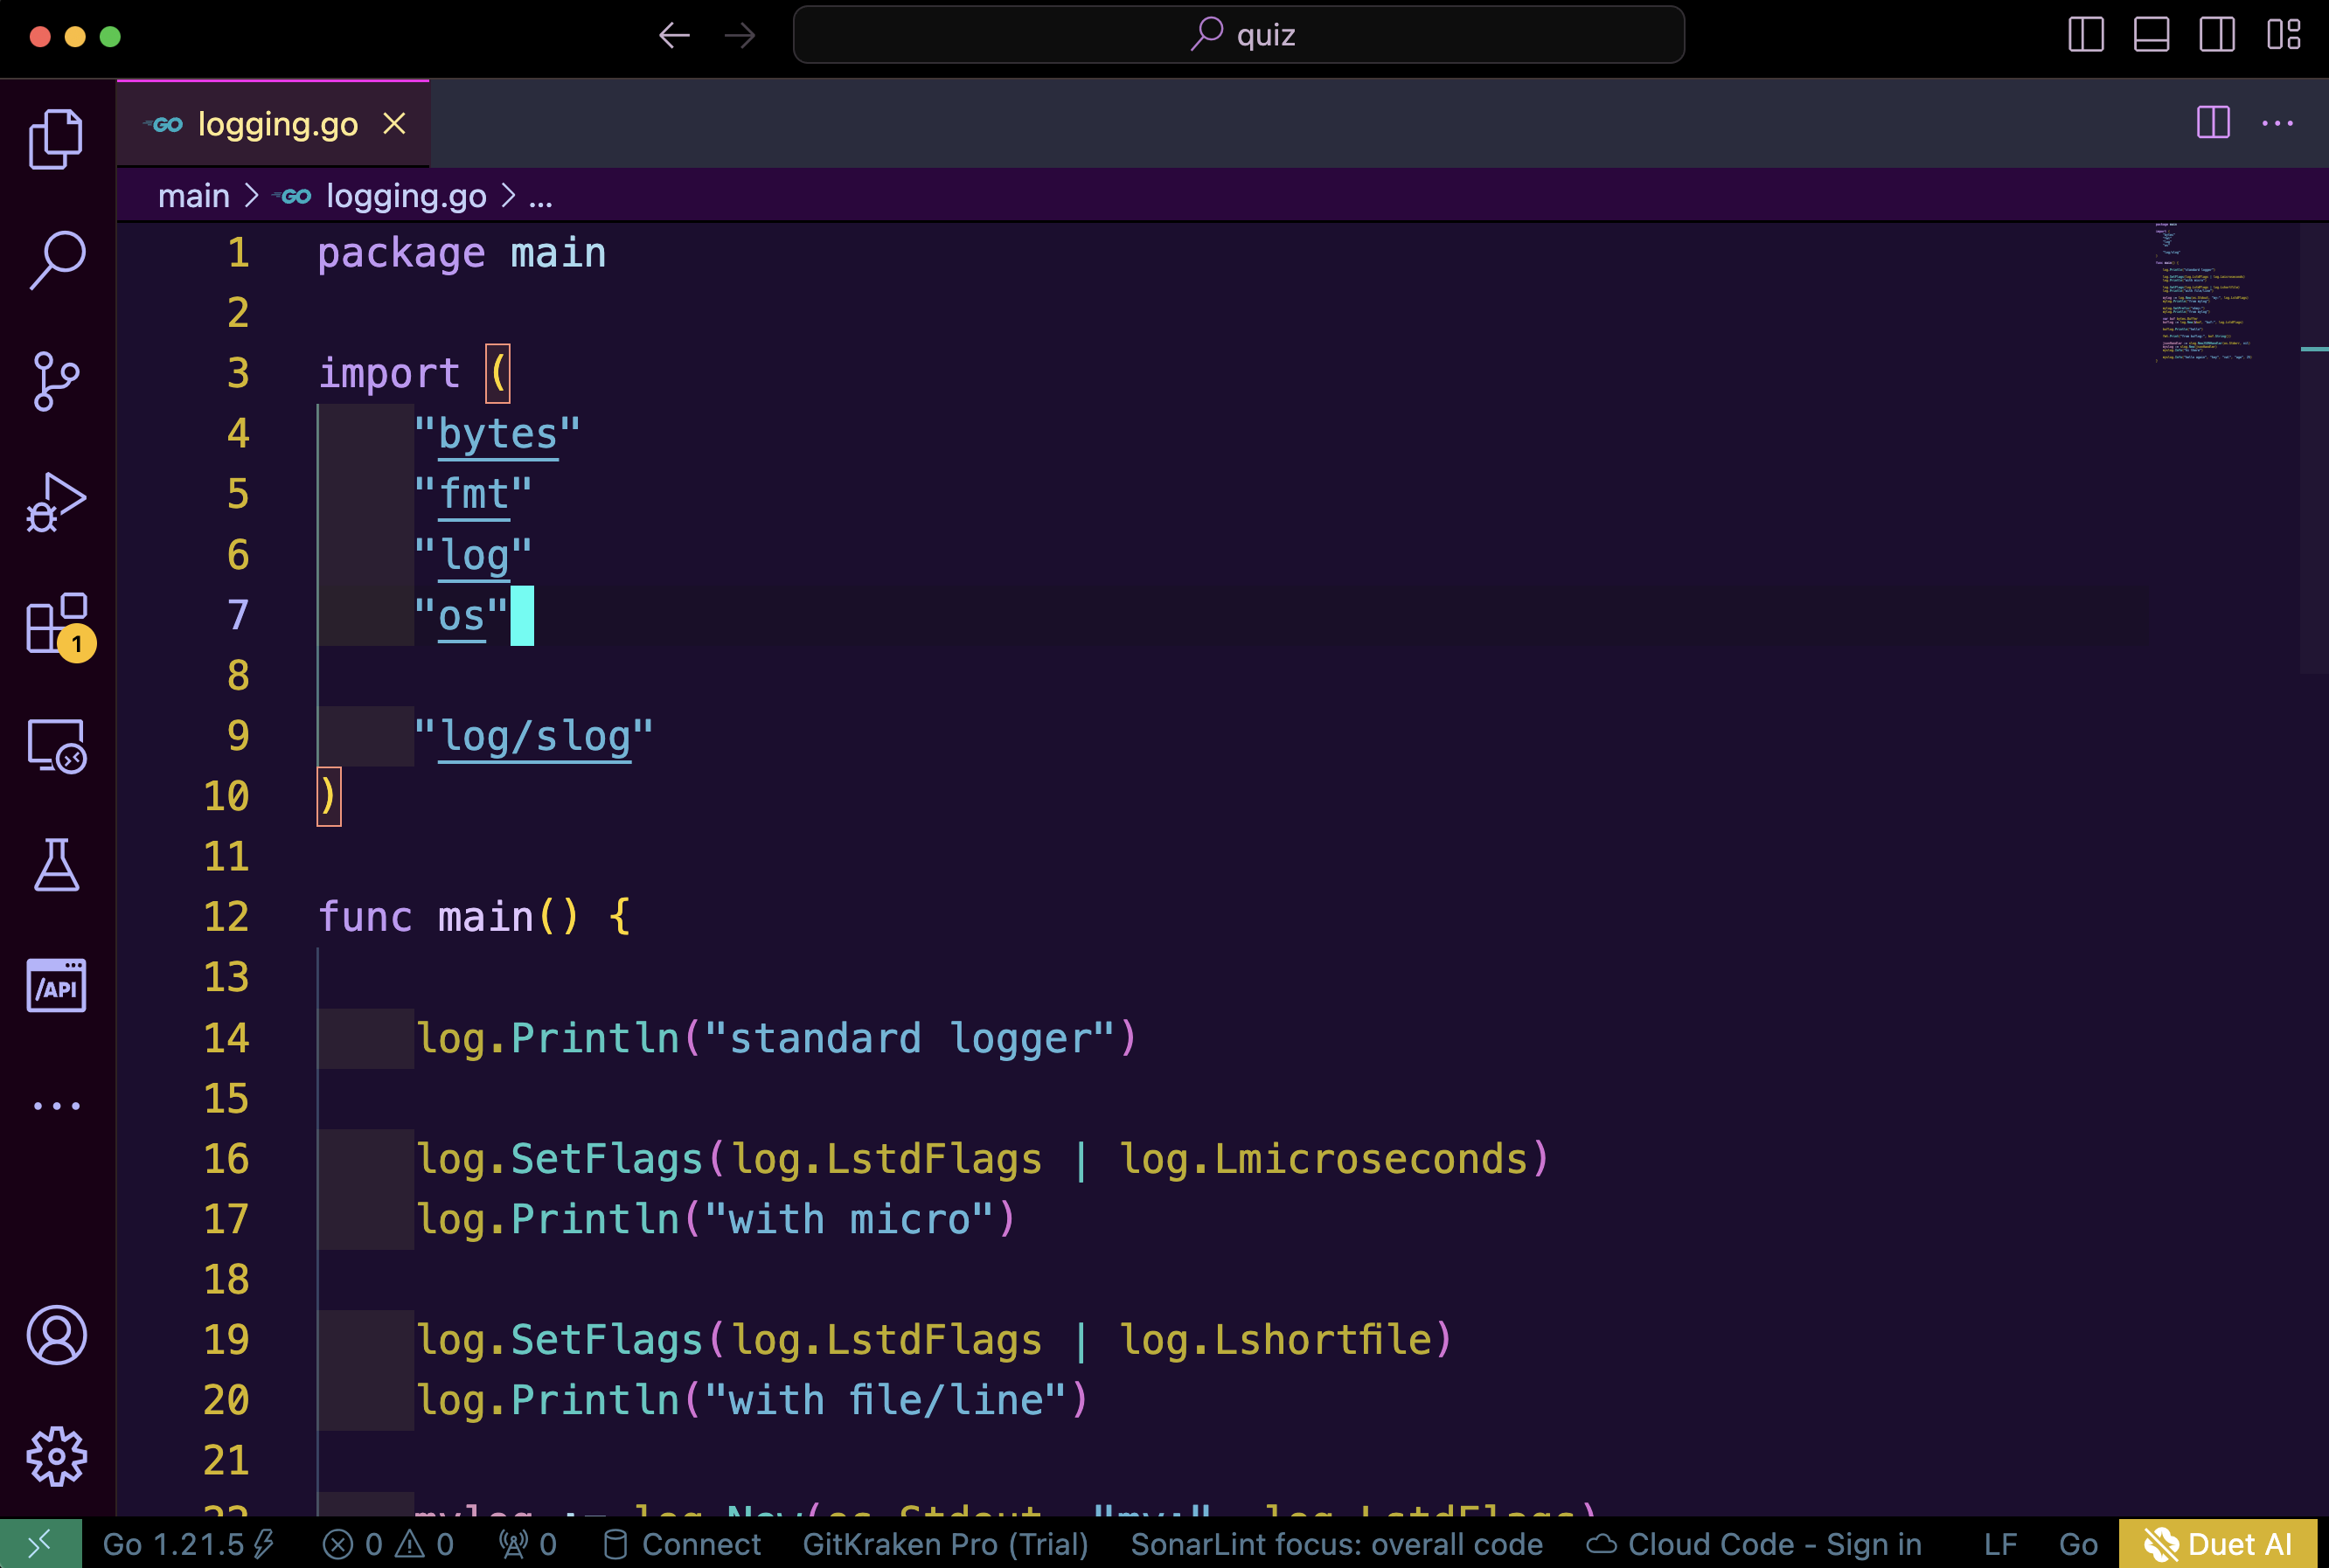Click the quiz command center search box
Image resolution: width=2329 pixels, height=1568 pixels.
pyautogui.click(x=1238, y=35)
